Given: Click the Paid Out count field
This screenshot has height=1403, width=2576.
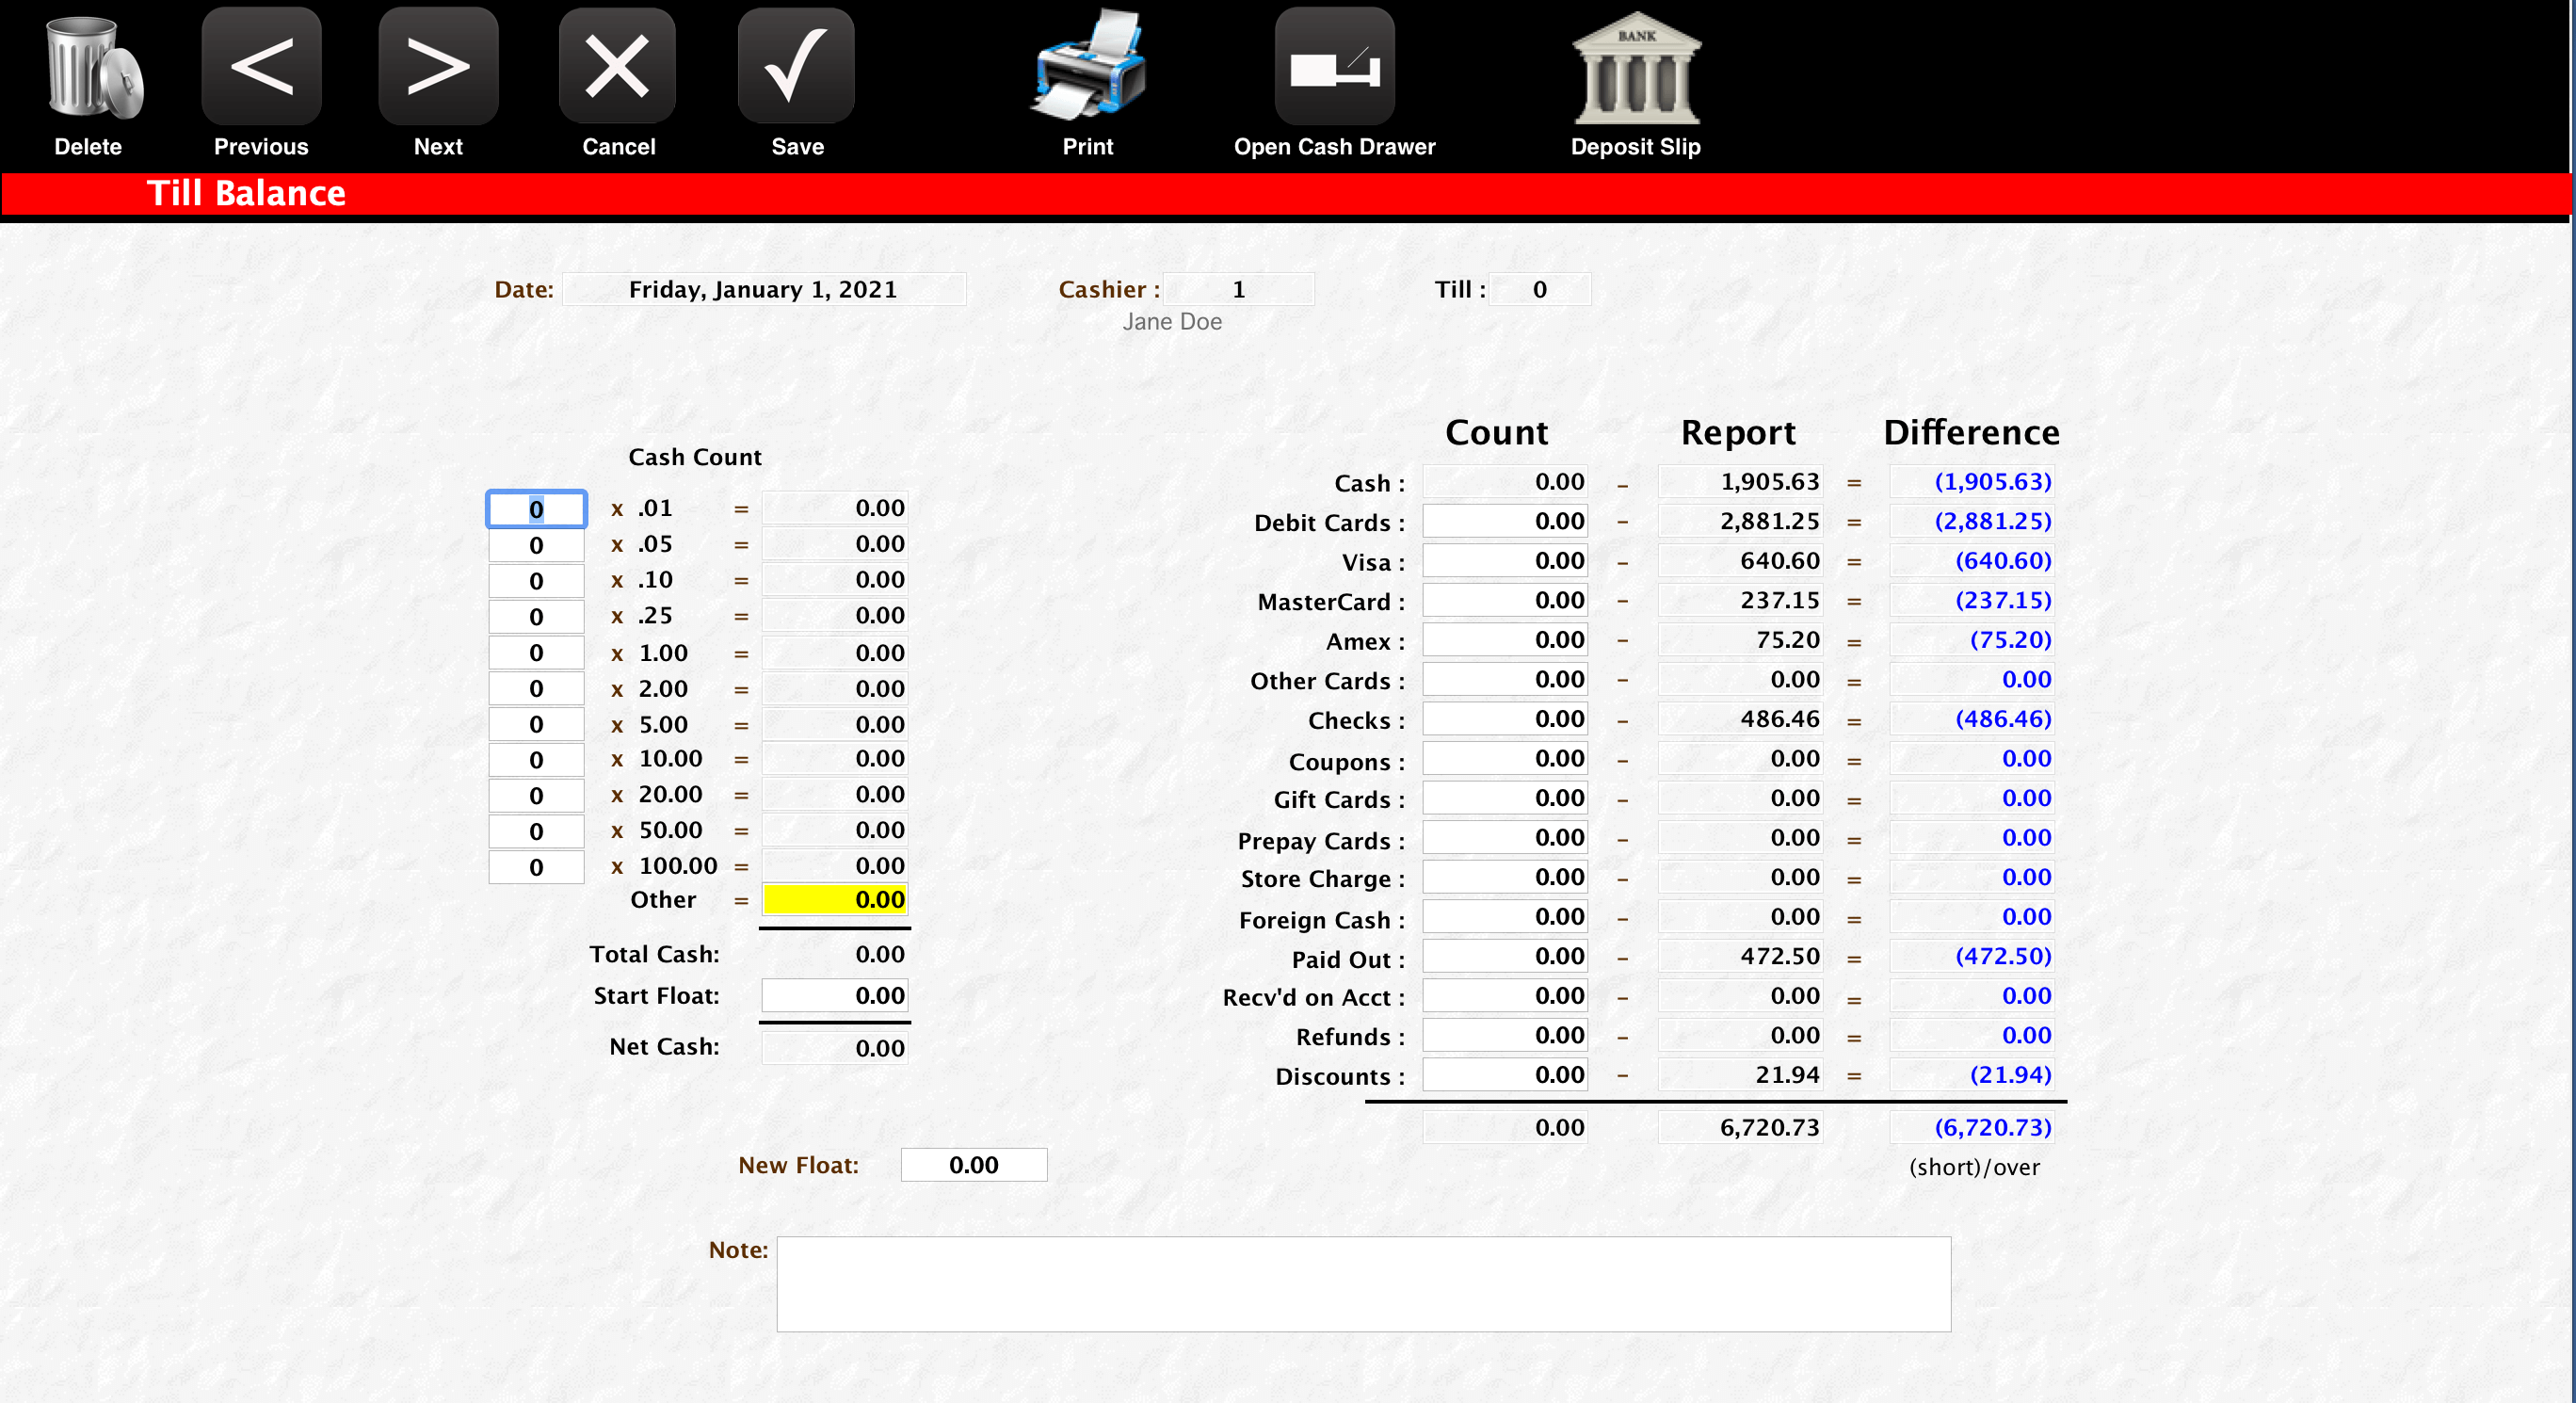Looking at the screenshot, I should click(1505, 956).
